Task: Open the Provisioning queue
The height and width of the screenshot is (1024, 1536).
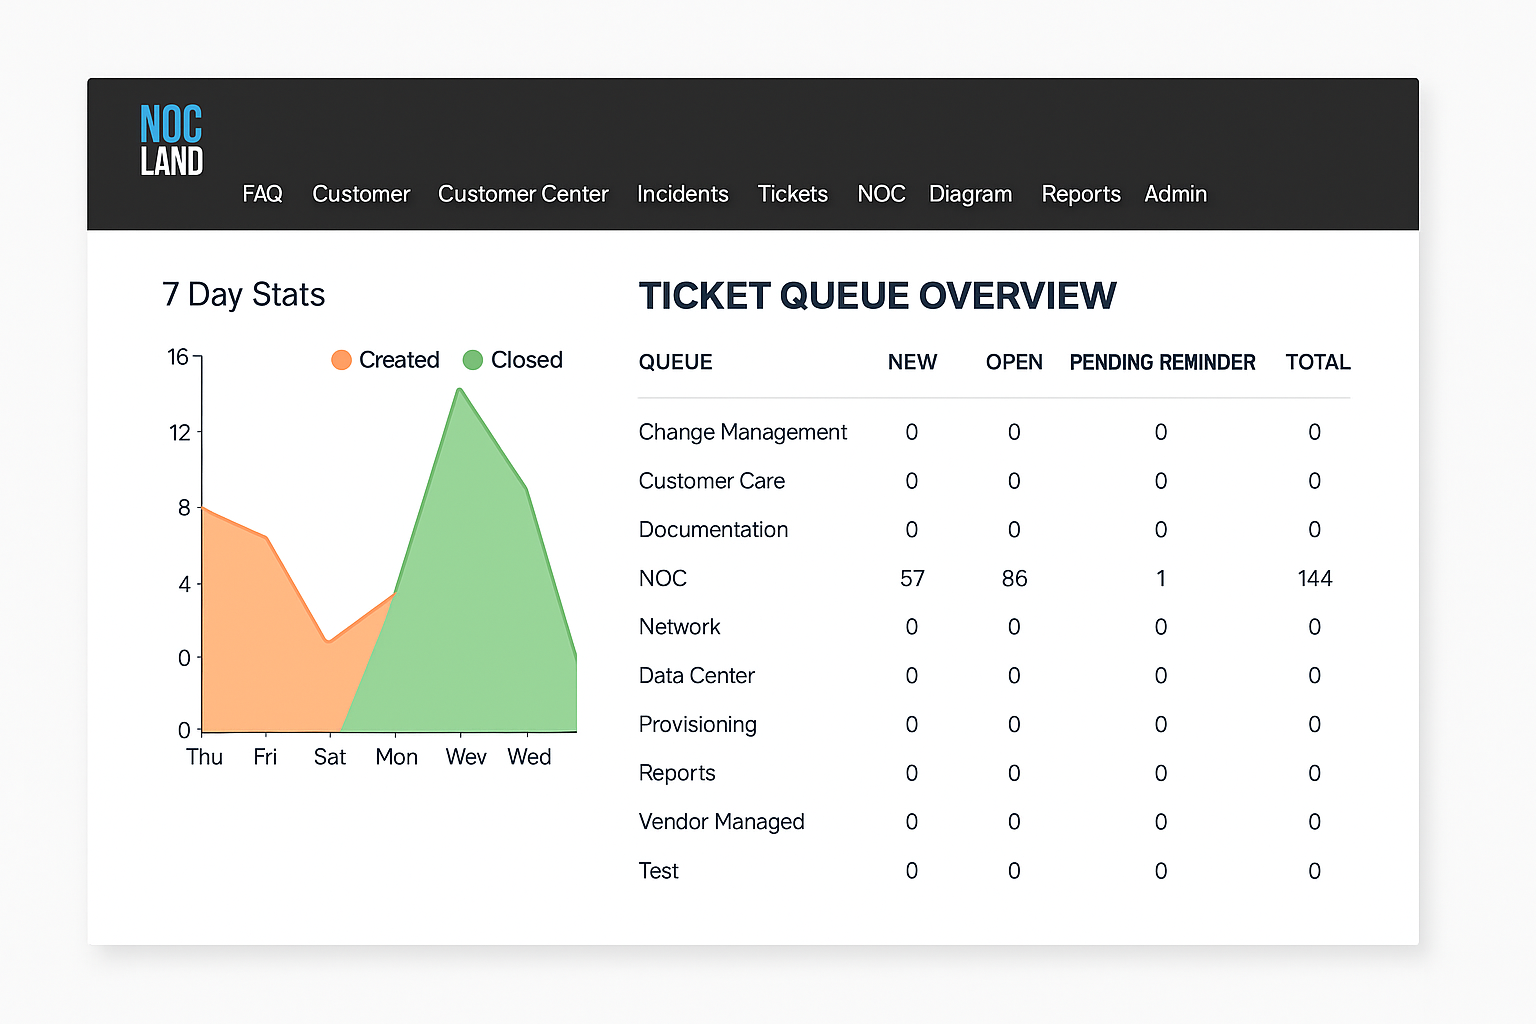Action: coord(698,725)
